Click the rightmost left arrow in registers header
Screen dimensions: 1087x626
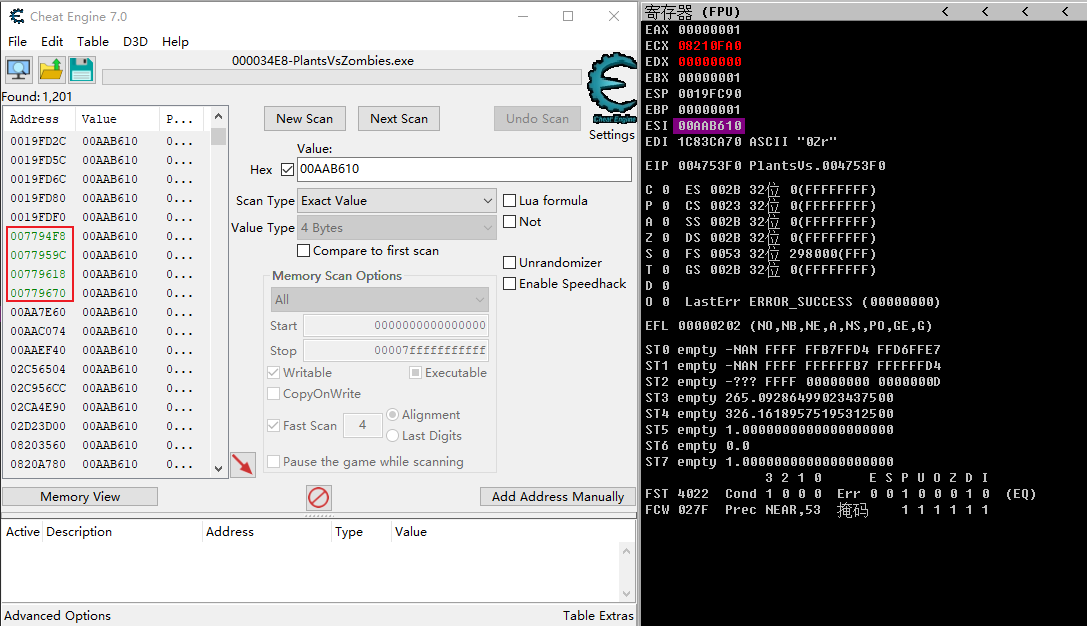(x=1065, y=11)
